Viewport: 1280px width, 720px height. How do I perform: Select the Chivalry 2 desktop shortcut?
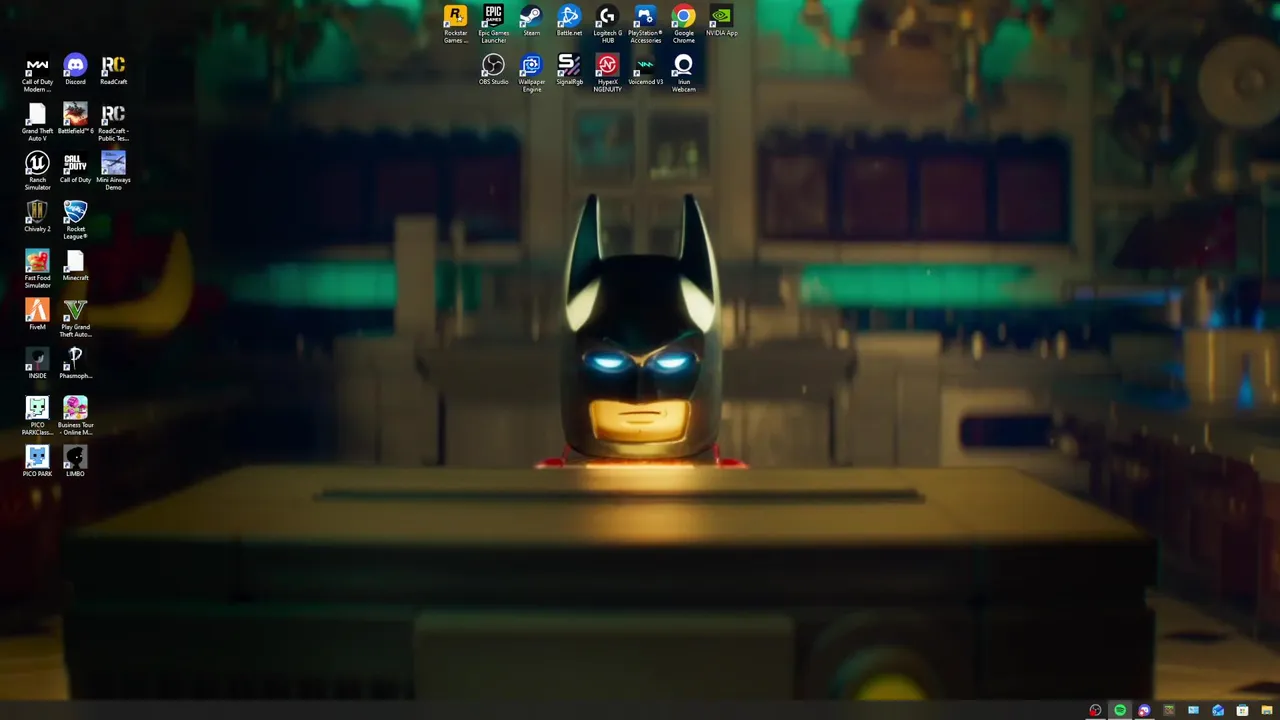click(x=37, y=217)
